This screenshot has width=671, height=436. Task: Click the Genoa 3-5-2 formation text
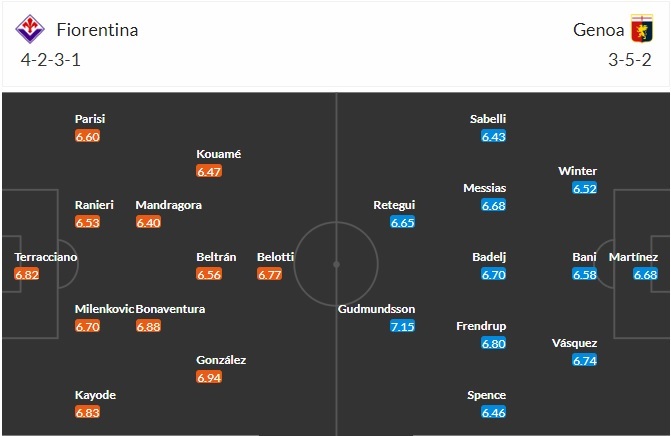pyautogui.click(x=629, y=60)
